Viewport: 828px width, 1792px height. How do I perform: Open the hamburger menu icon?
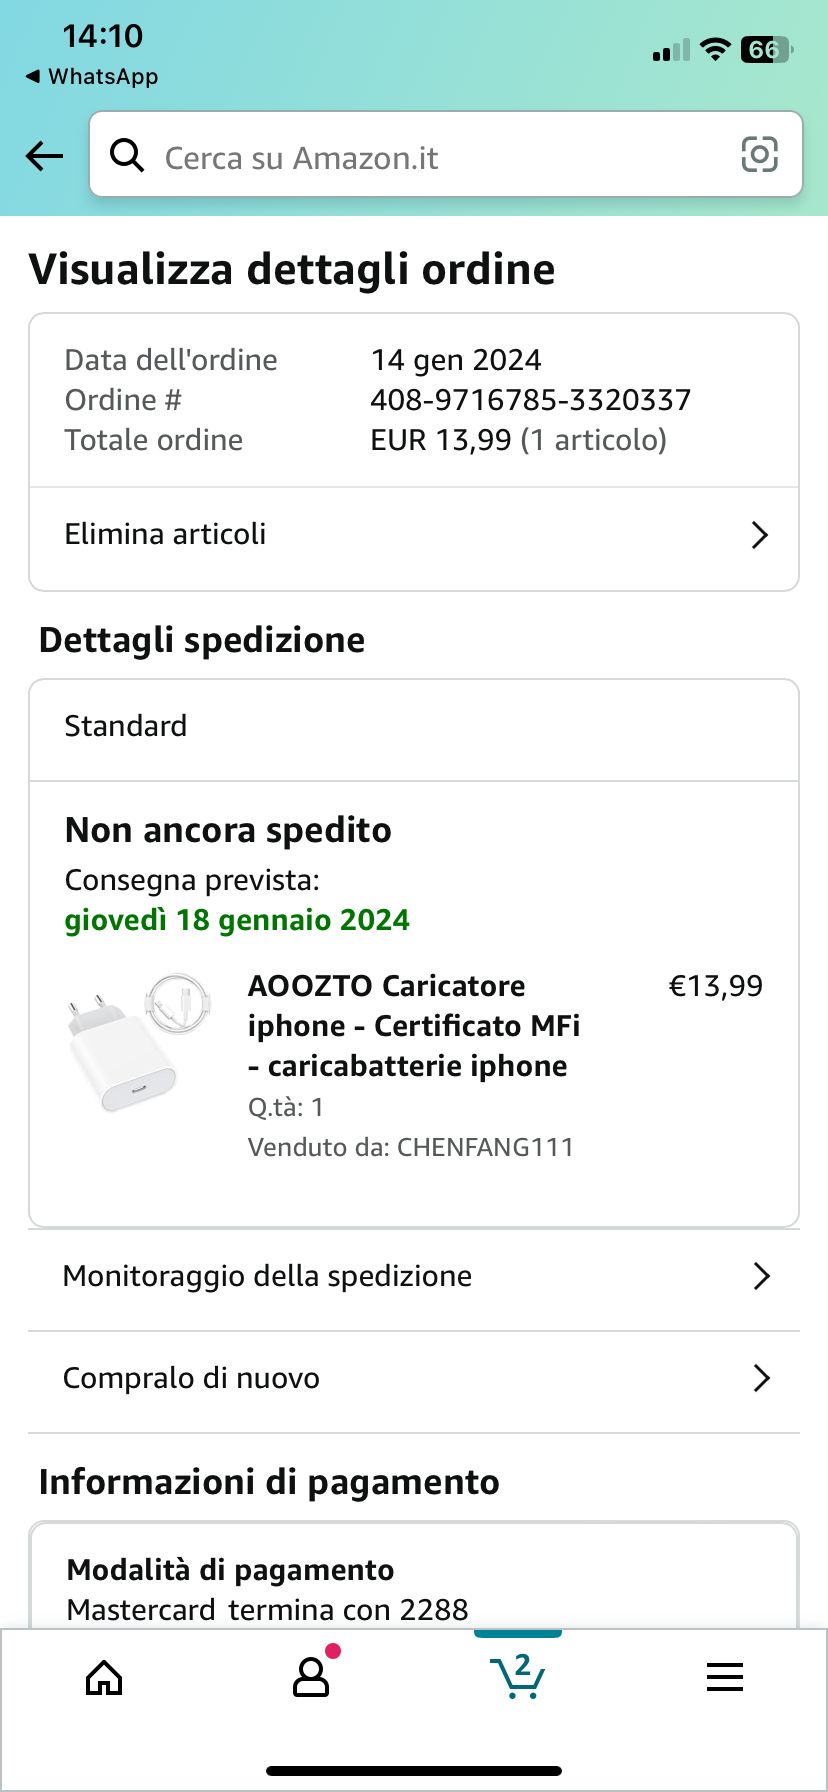pos(725,1677)
